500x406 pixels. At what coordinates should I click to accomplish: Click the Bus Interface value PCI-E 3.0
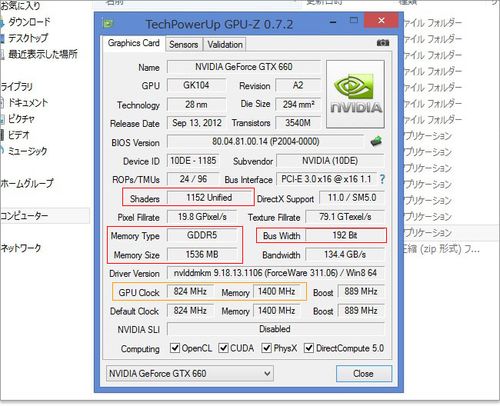pyautogui.click(x=326, y=179)
